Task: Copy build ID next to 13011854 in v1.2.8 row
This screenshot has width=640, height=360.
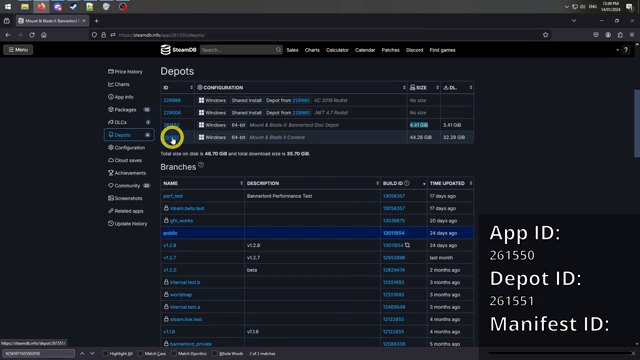Action: [407, 245]
